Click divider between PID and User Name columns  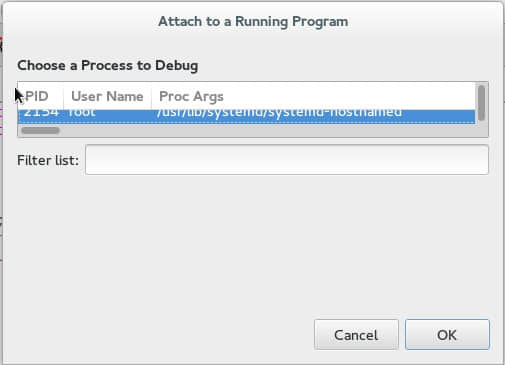[x=63, y=96]
